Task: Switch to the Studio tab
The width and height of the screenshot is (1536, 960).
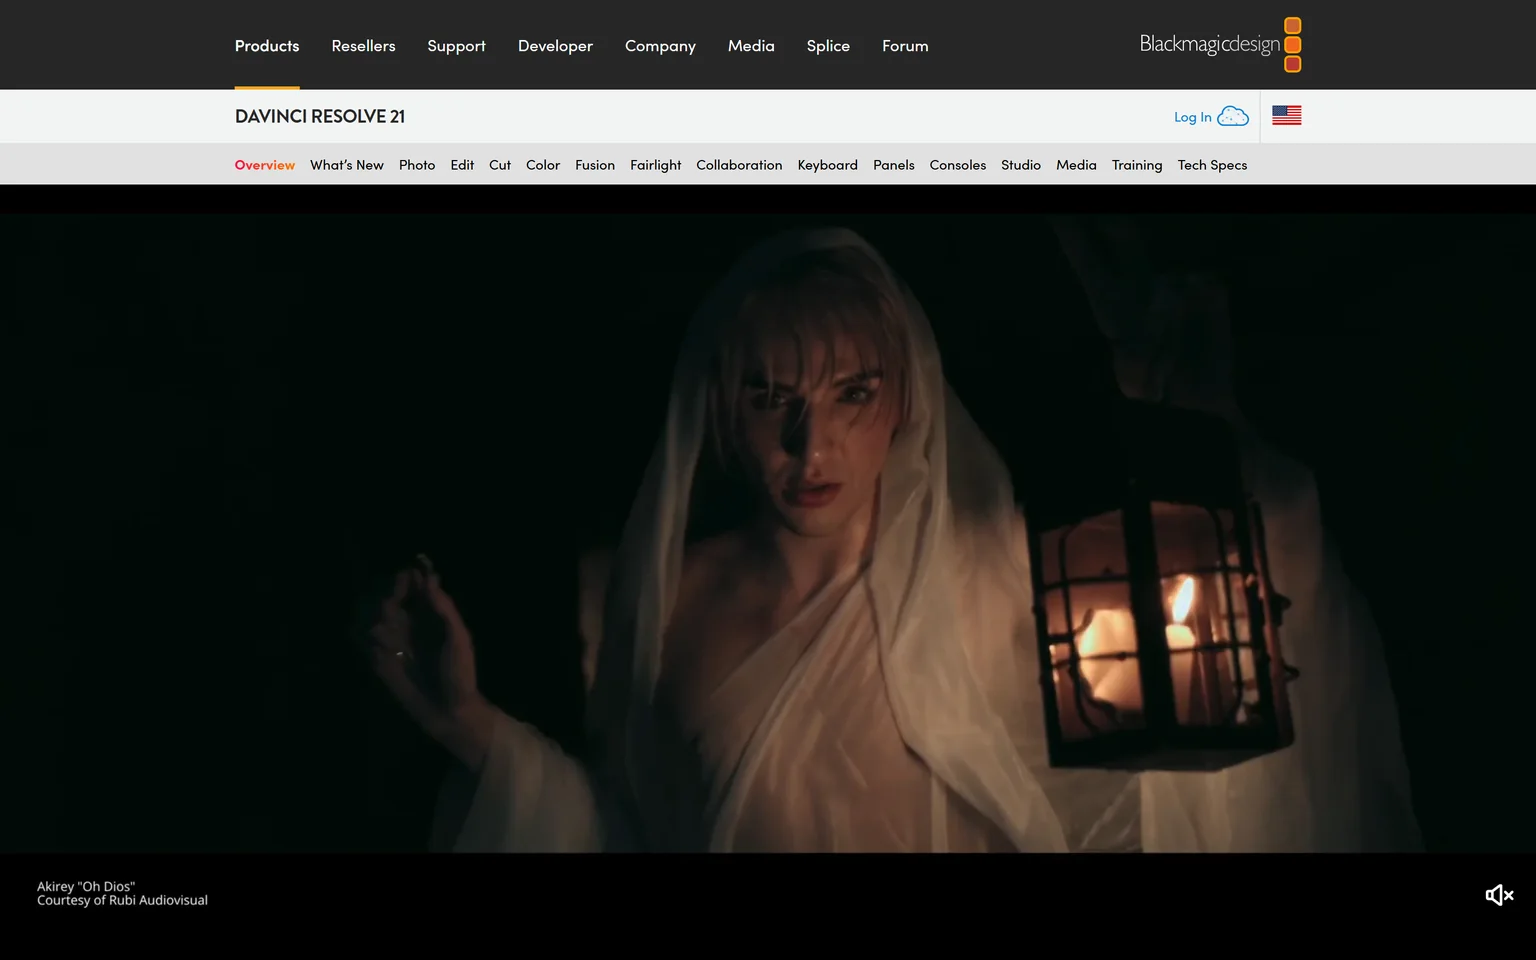Action: tap(1021, 165)
